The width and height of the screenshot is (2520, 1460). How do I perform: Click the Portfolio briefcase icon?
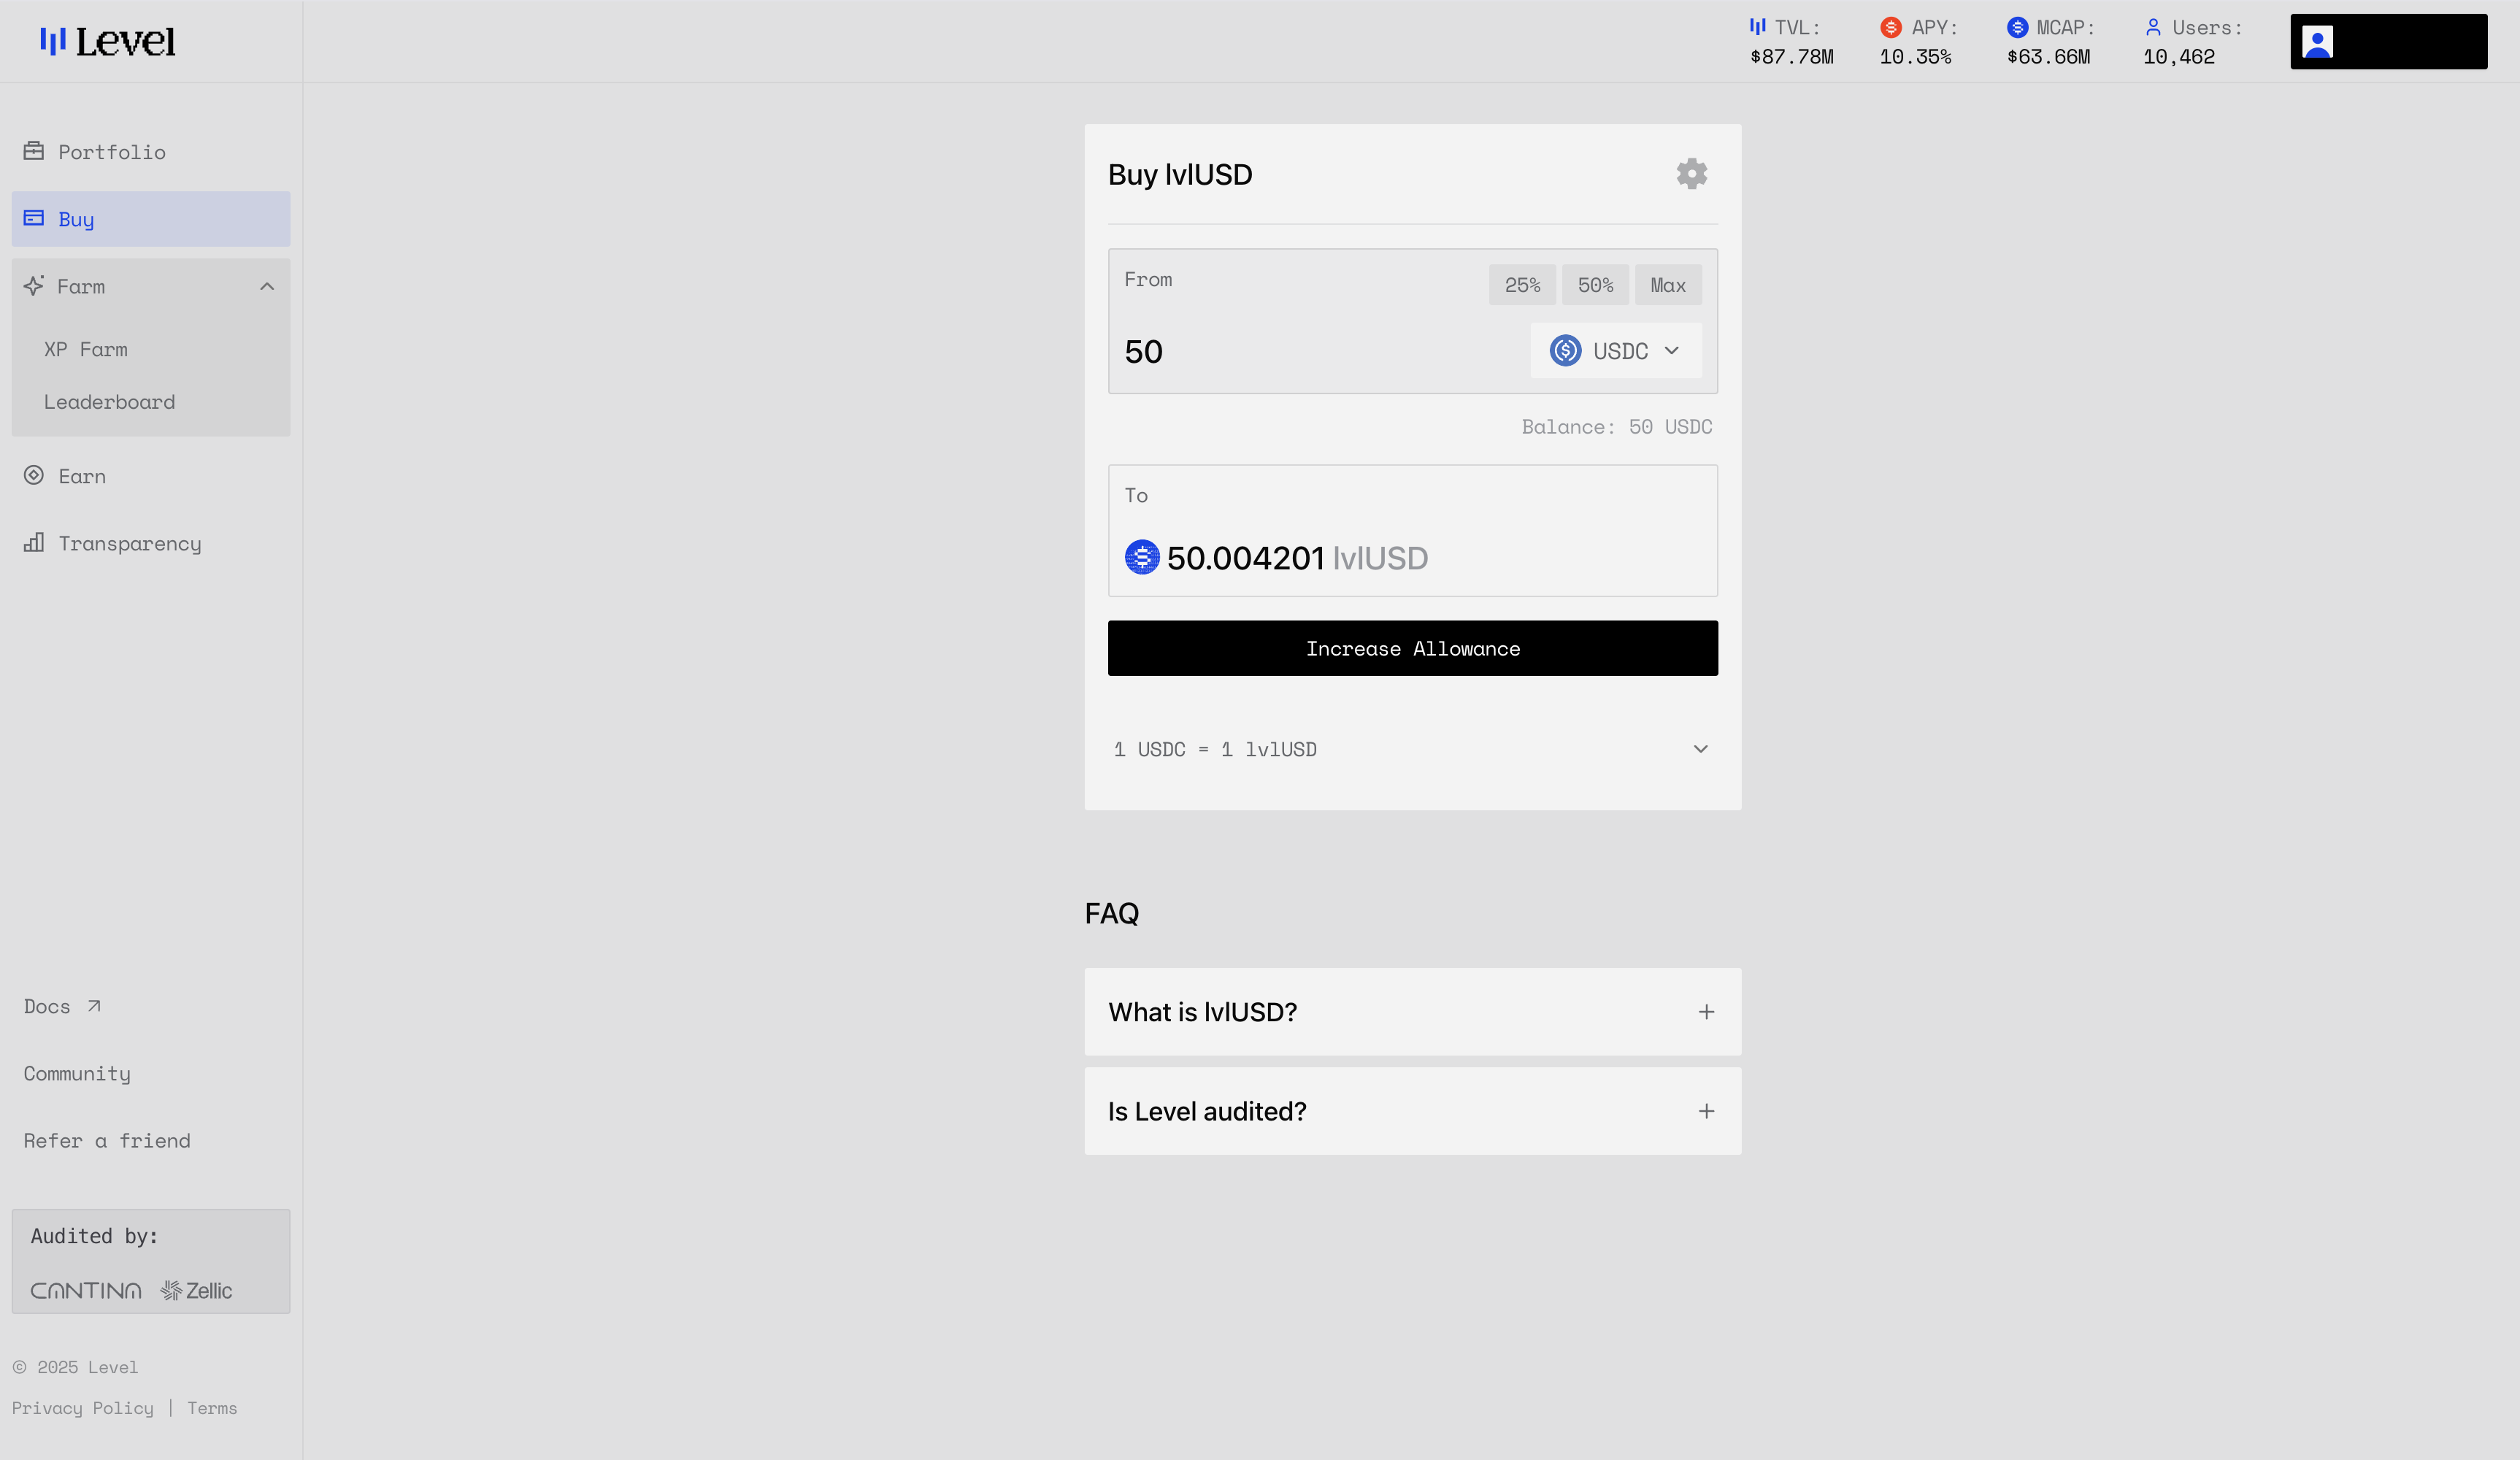tap(34, 151)
